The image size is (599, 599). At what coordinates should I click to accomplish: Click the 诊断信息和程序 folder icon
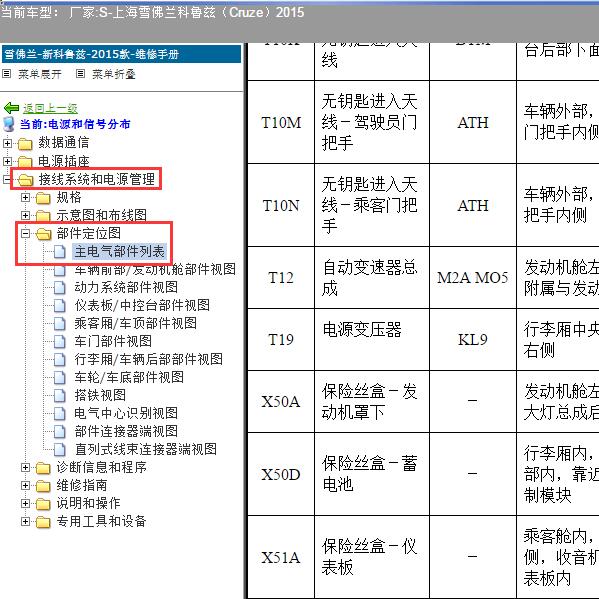43,468
